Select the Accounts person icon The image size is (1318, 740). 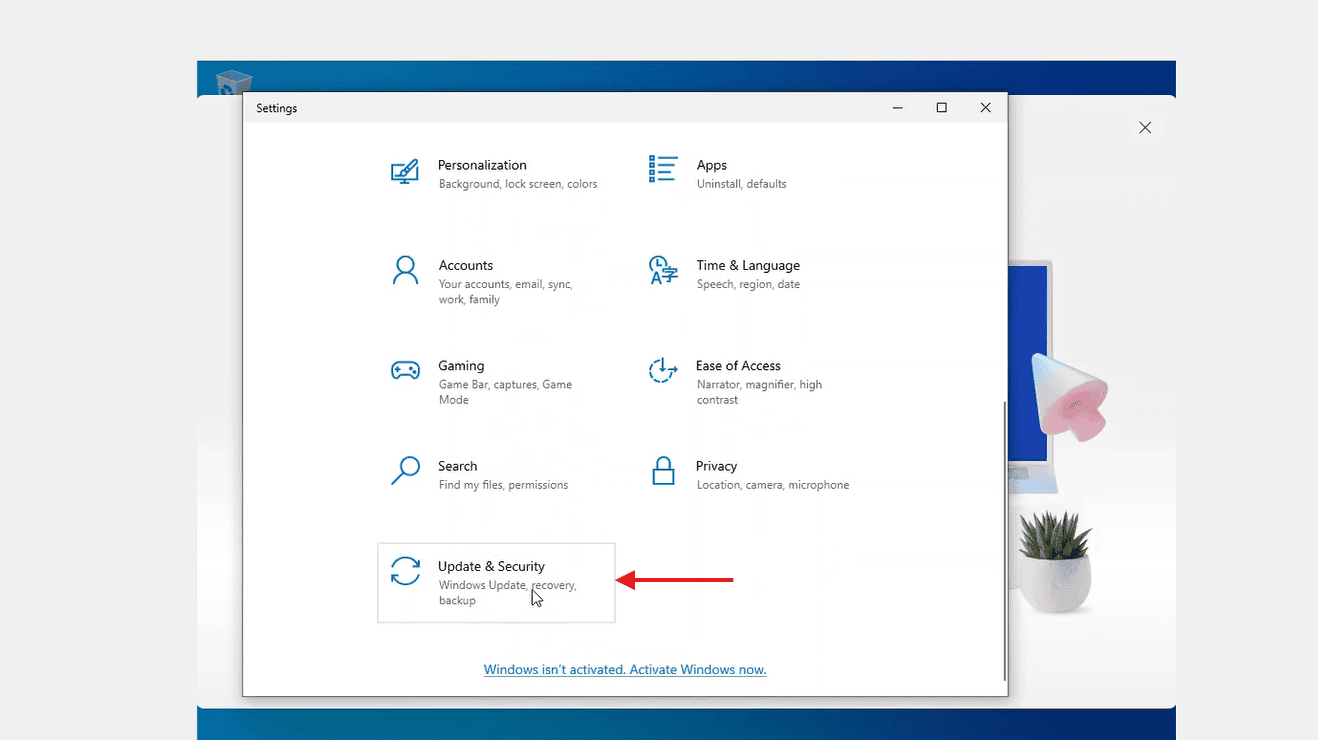coord(405,271)
